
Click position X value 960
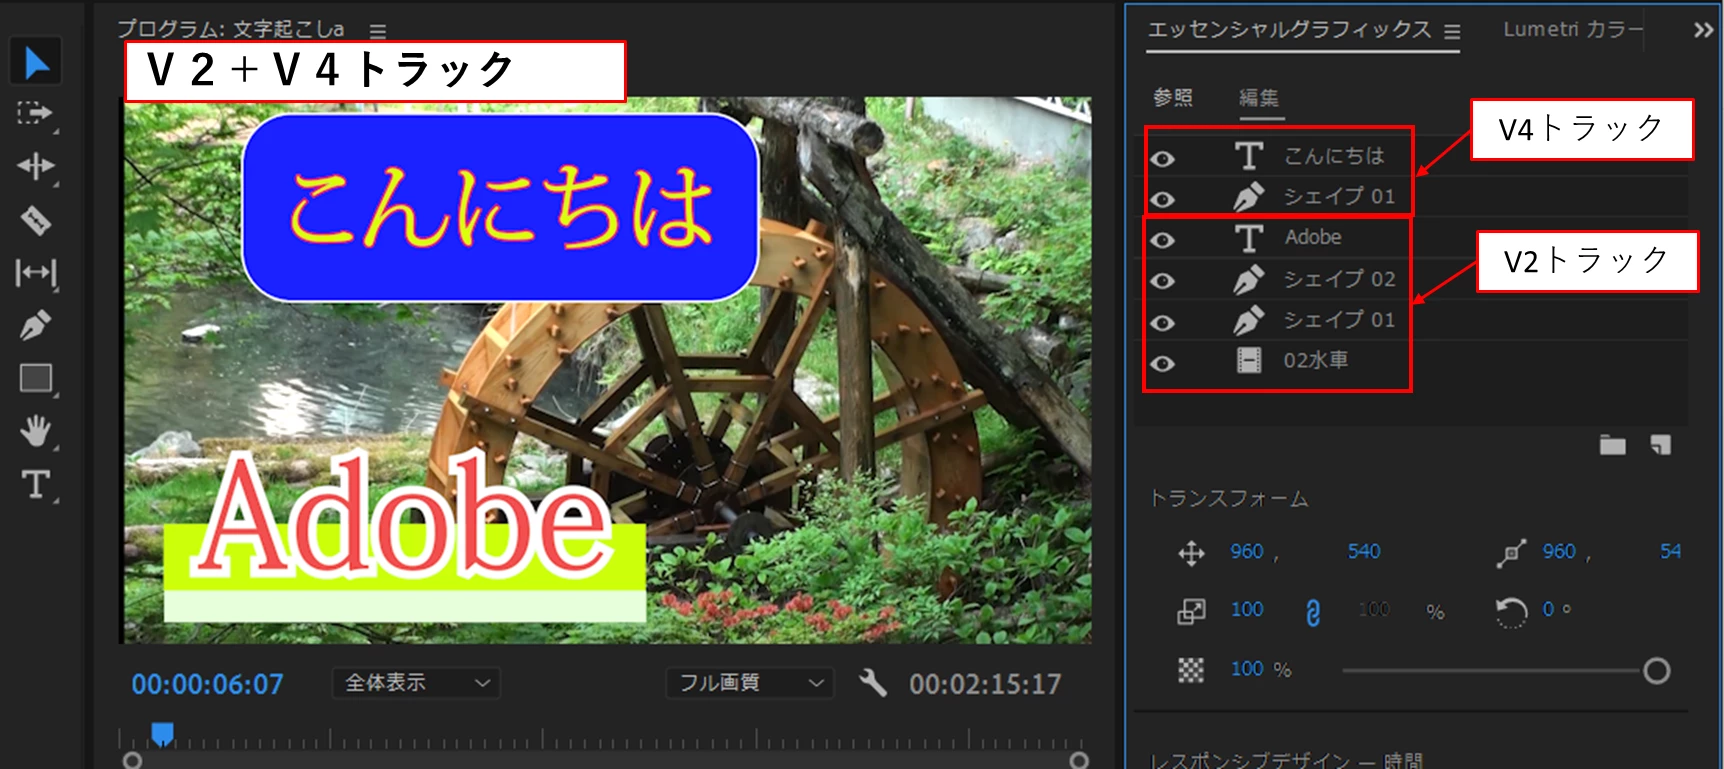coord(1247,551)
